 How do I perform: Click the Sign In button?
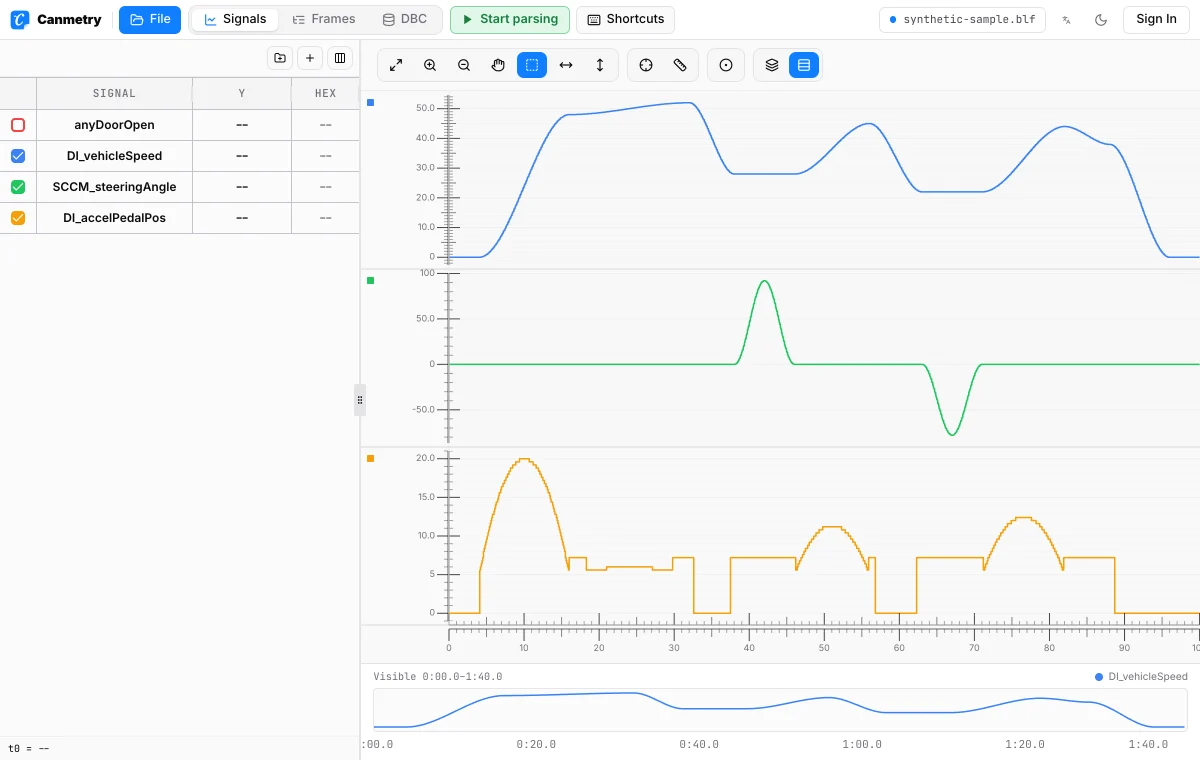tap(1156, 19)
